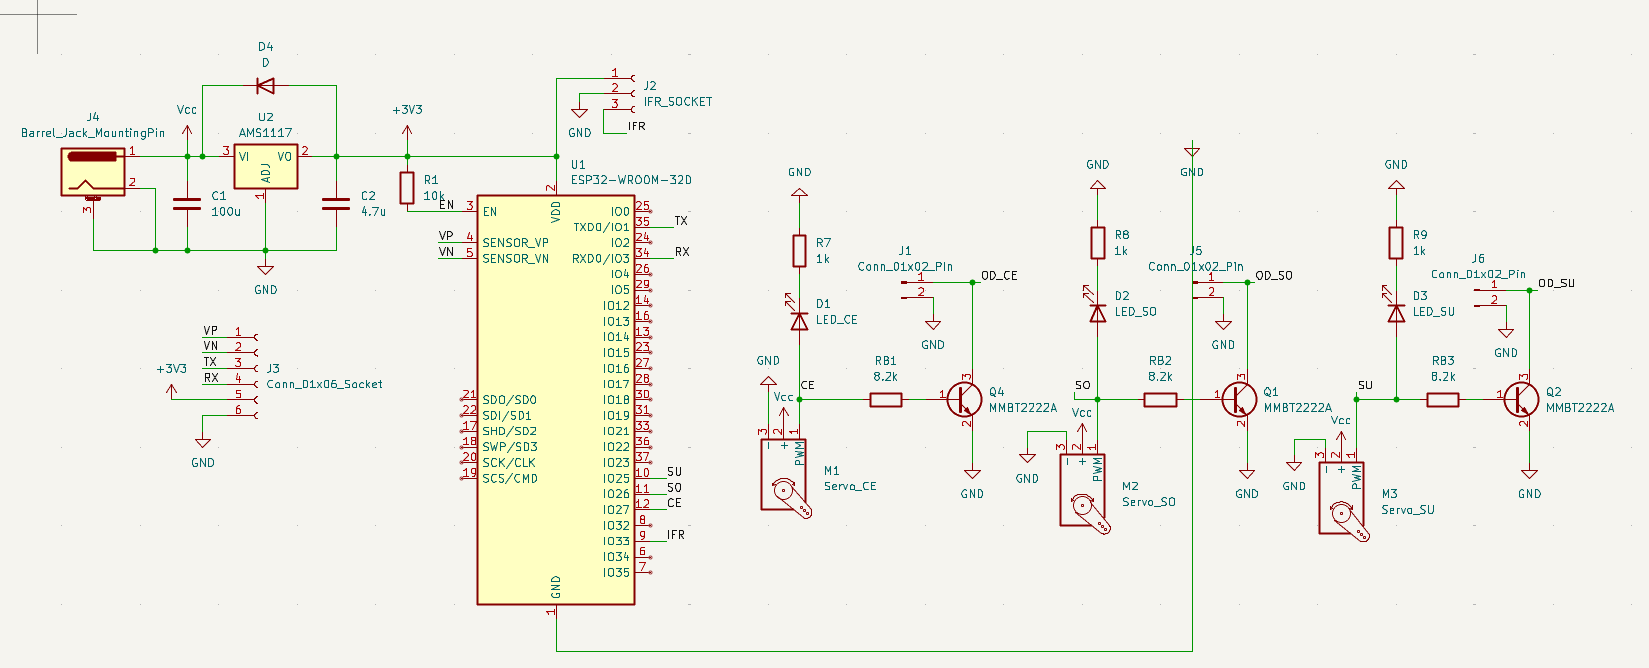
Task: Select resistor RB2 symbol
Action: coord(1160,400)
